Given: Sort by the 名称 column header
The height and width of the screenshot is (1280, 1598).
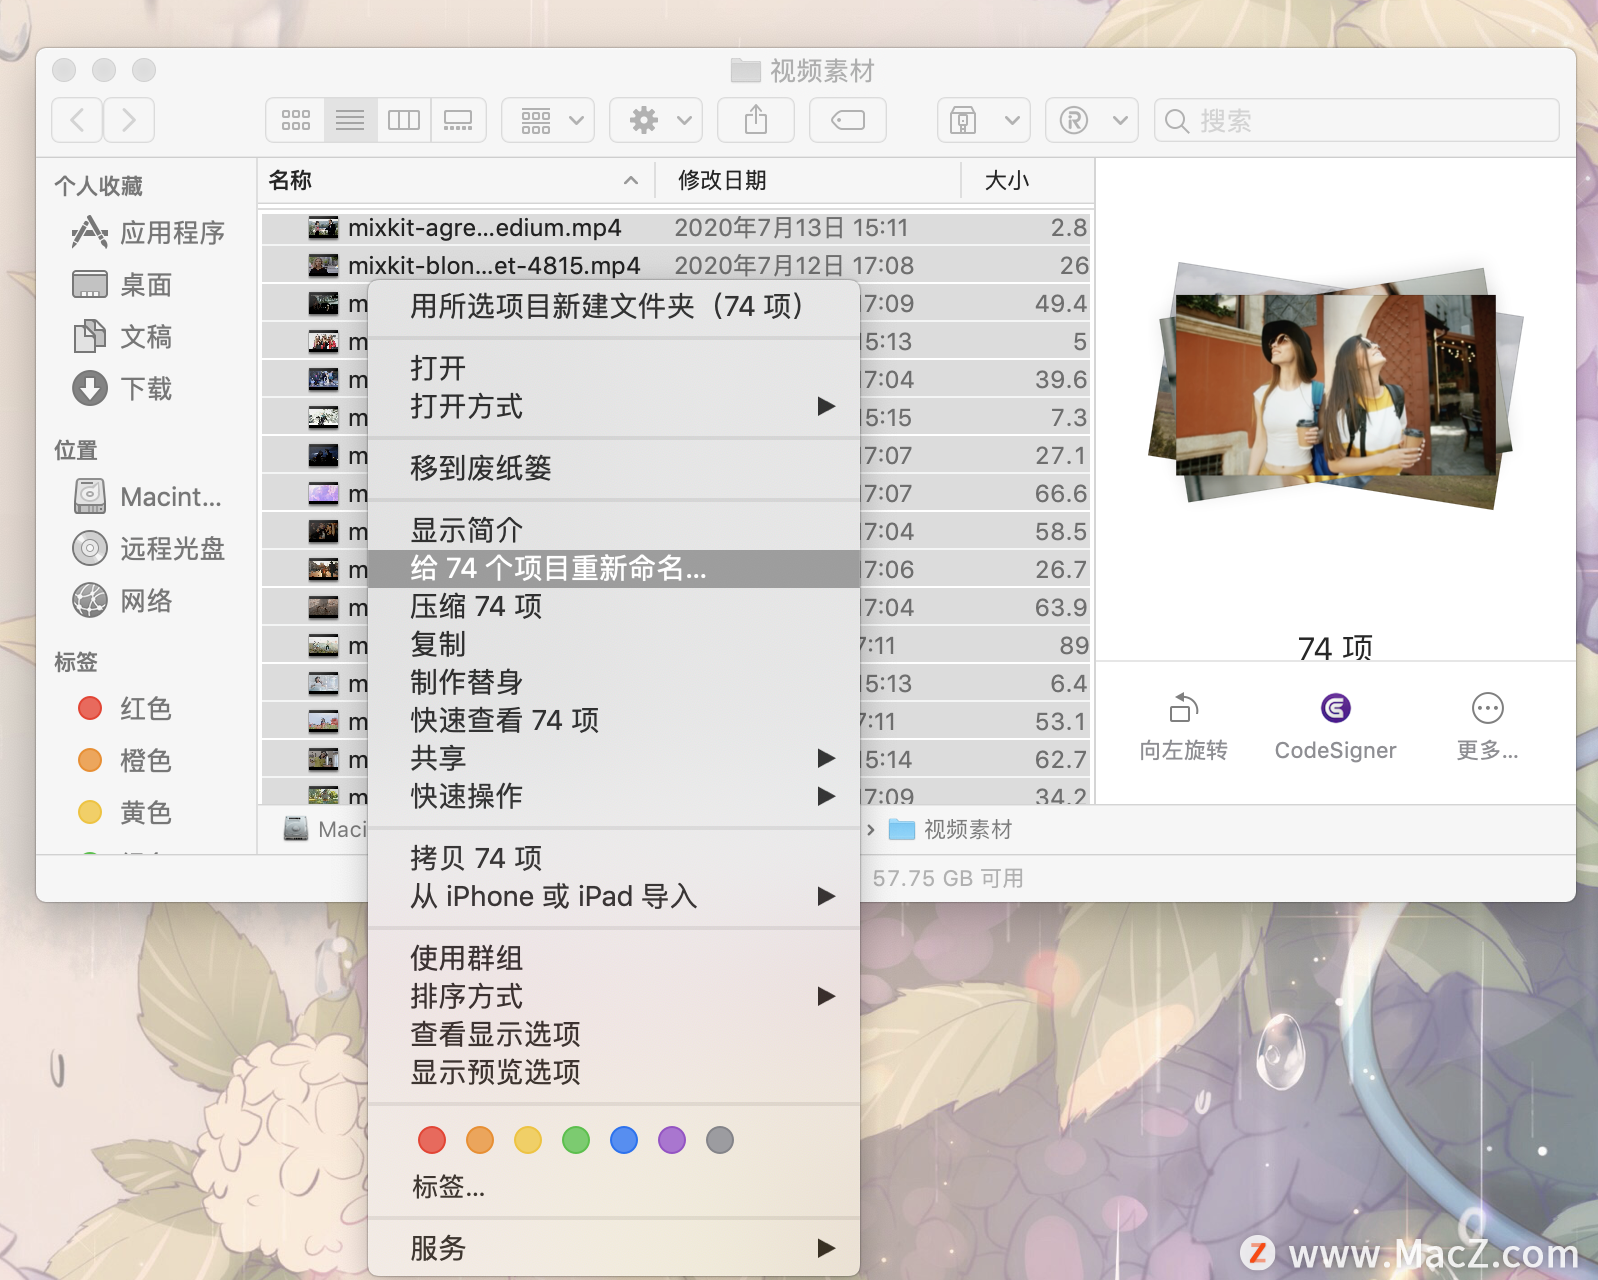Looking at the screenshot, I should pos(455,180).
